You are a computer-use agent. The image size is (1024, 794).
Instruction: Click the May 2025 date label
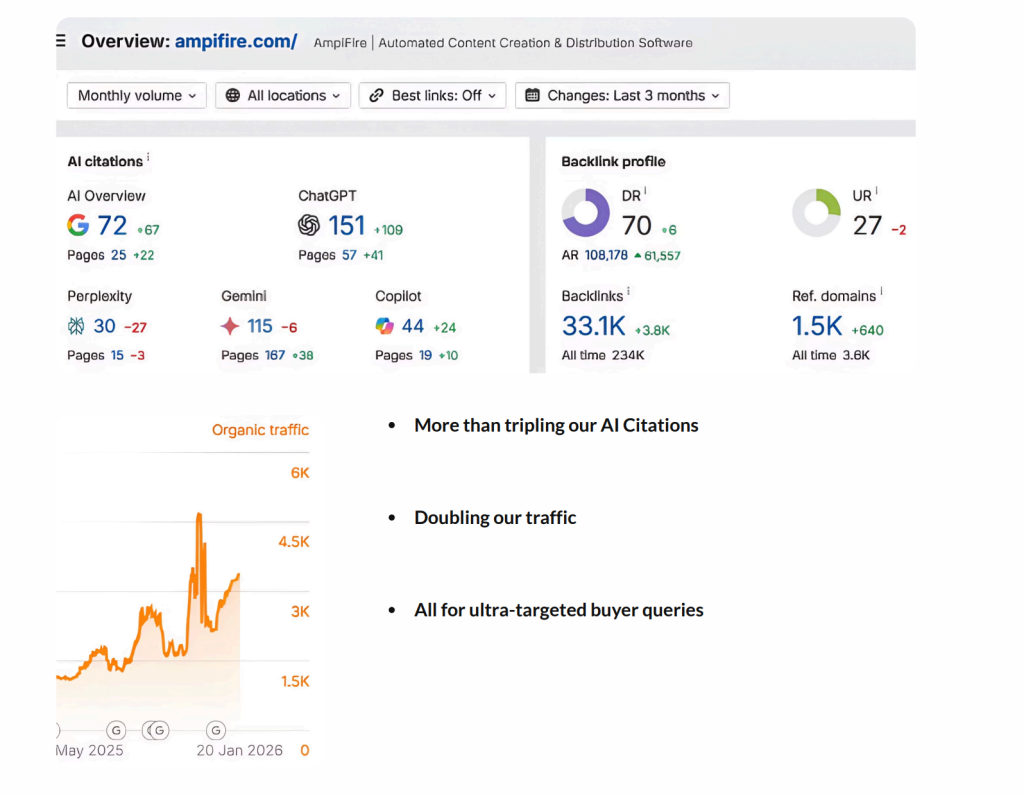[x=89, y=750]
